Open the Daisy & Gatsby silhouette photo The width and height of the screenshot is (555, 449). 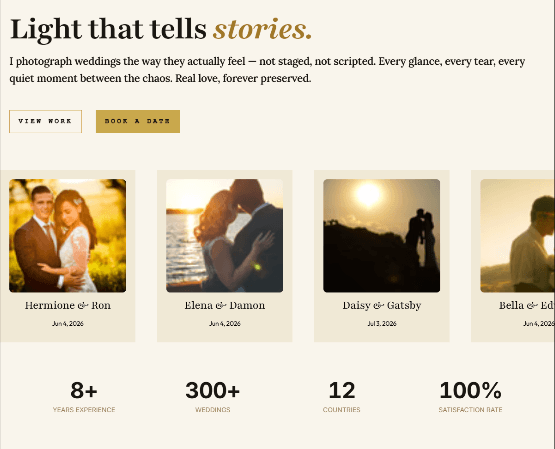382,236
